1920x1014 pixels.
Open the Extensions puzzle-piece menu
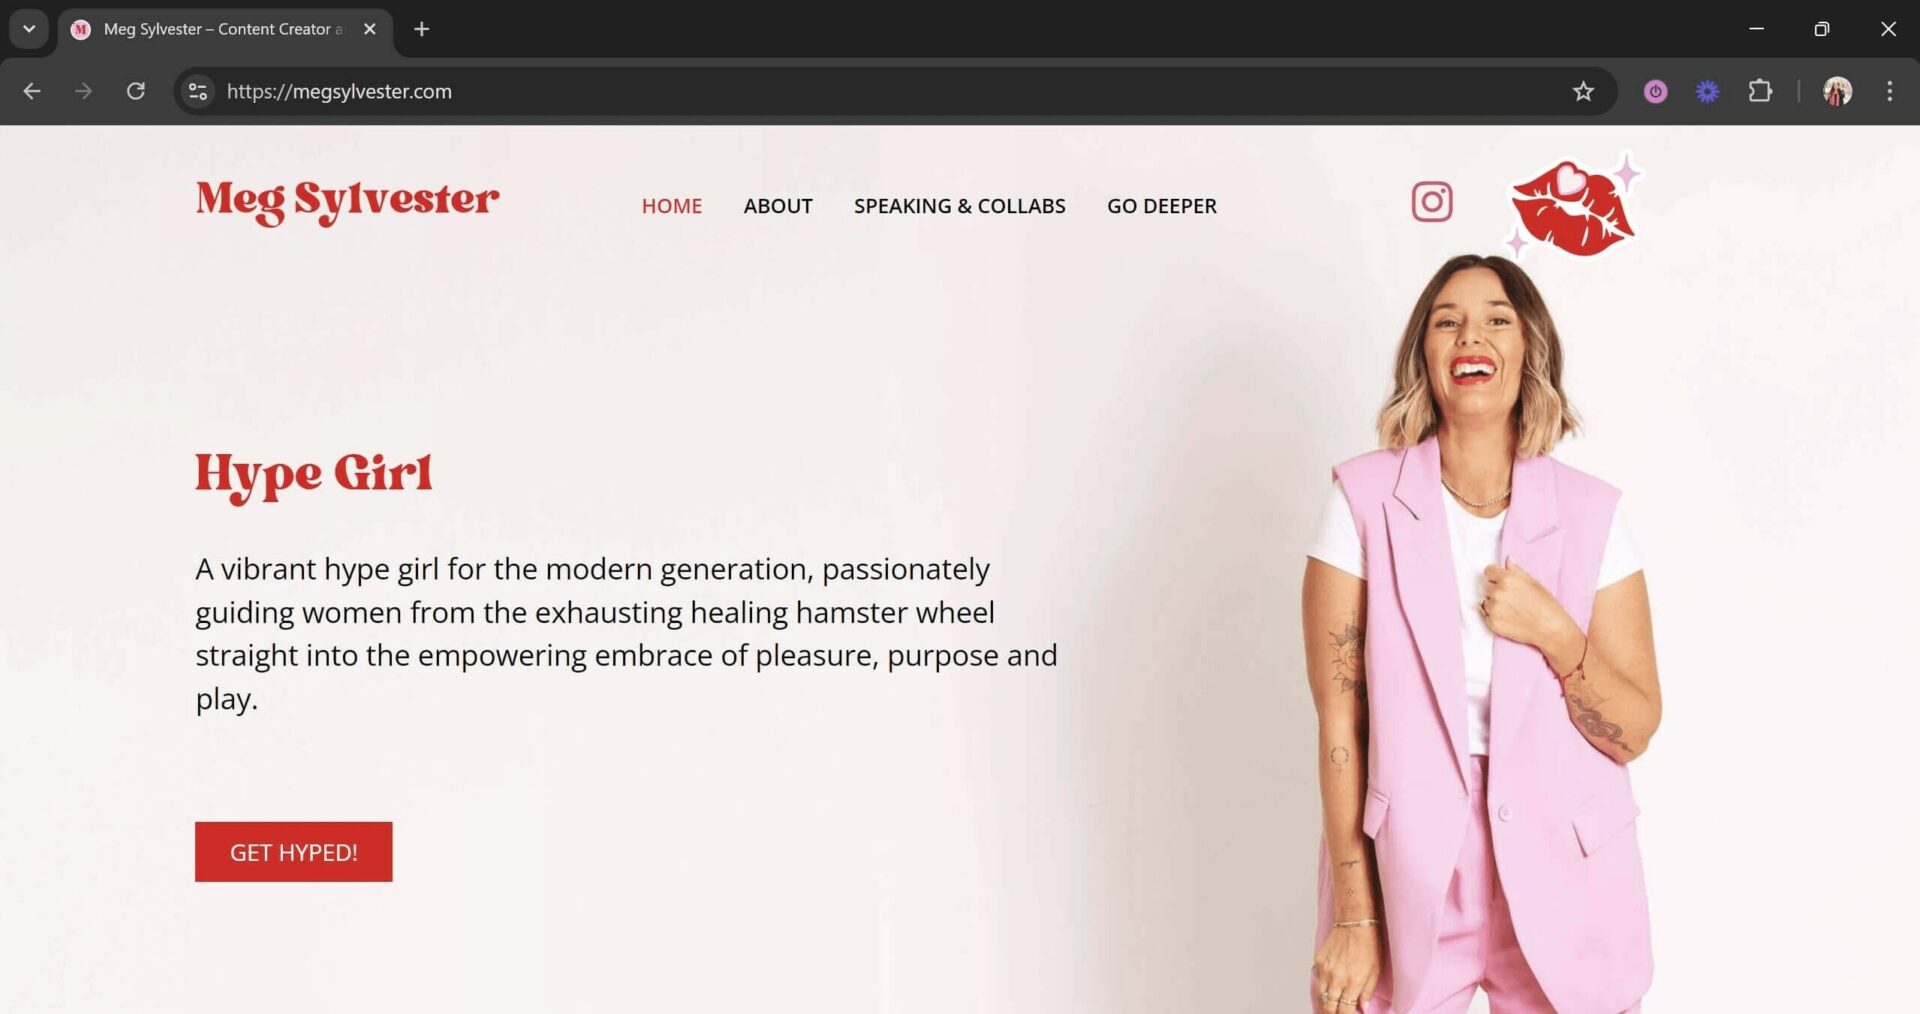1760,92
